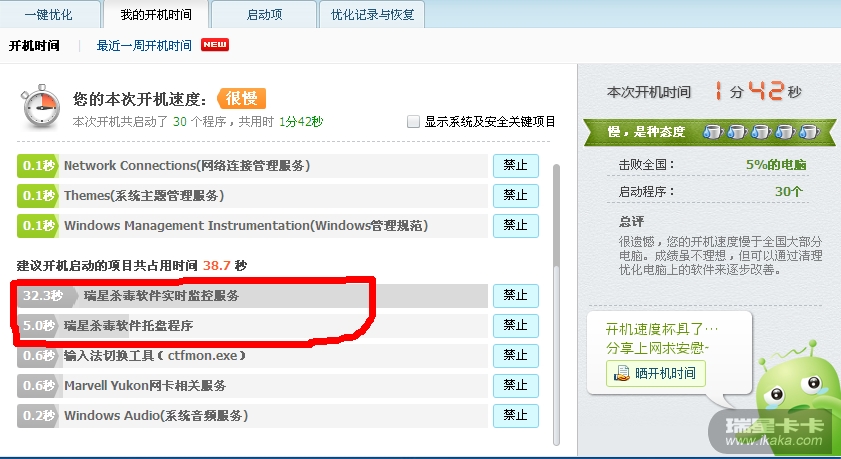Screen dimensions: 841x459
Task: Click 禁止 for Themes service
Action: click(x=515, y=196)
